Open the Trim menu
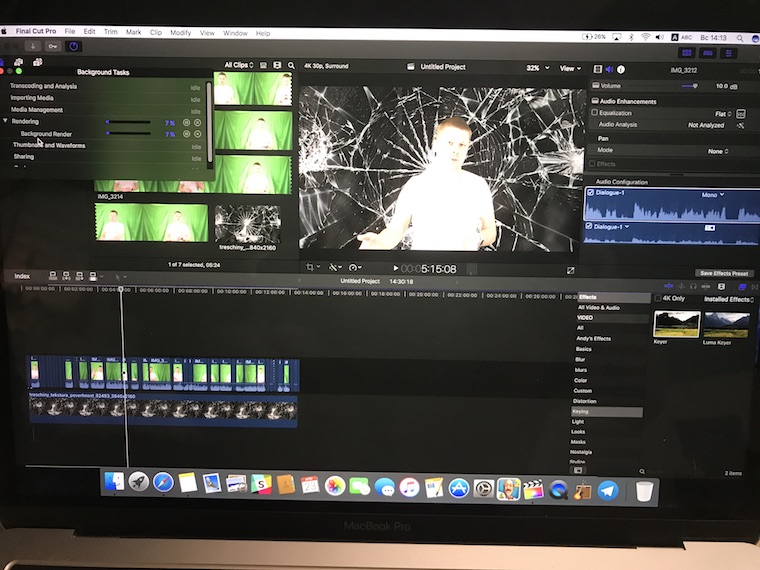 click(x=111, y=32)
